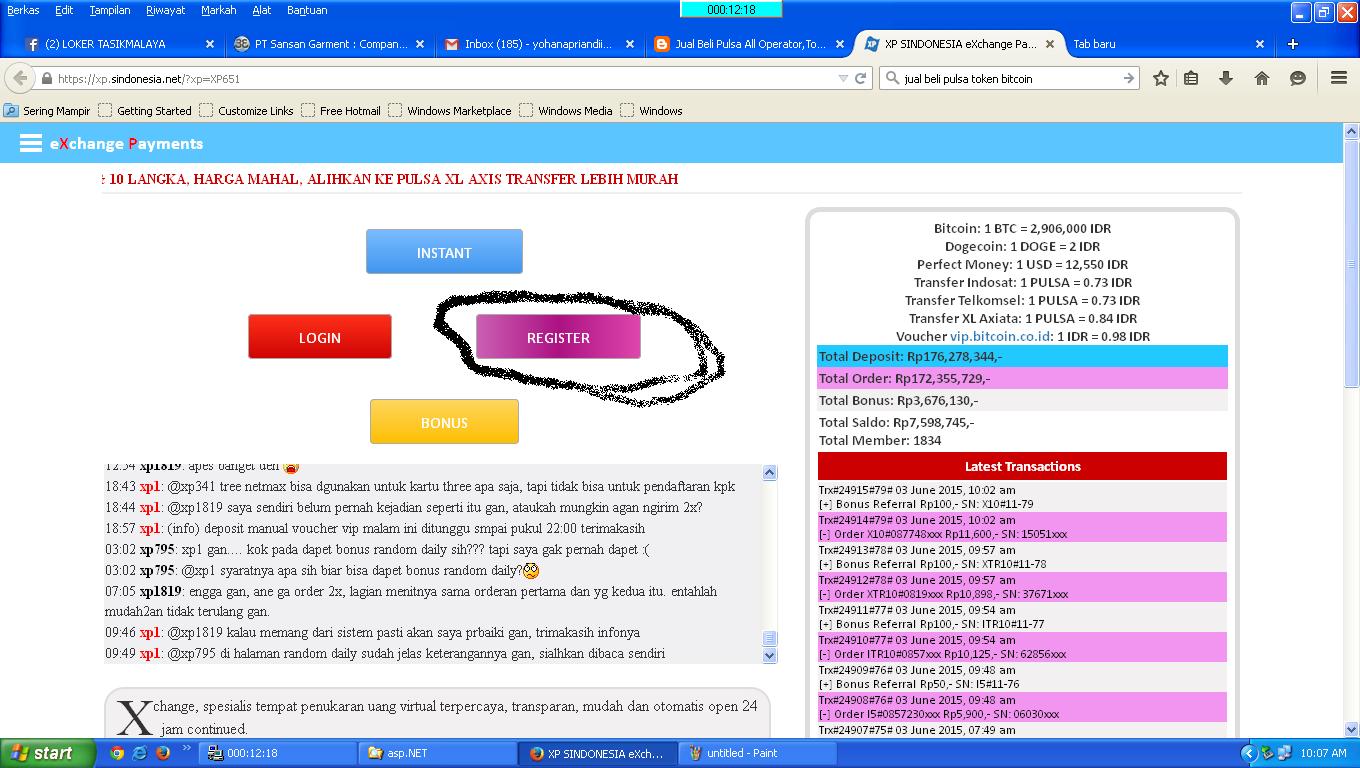Open the Windows Marketplace bookmark
This screenshot has width=1360, height=768.
(450, 111)
